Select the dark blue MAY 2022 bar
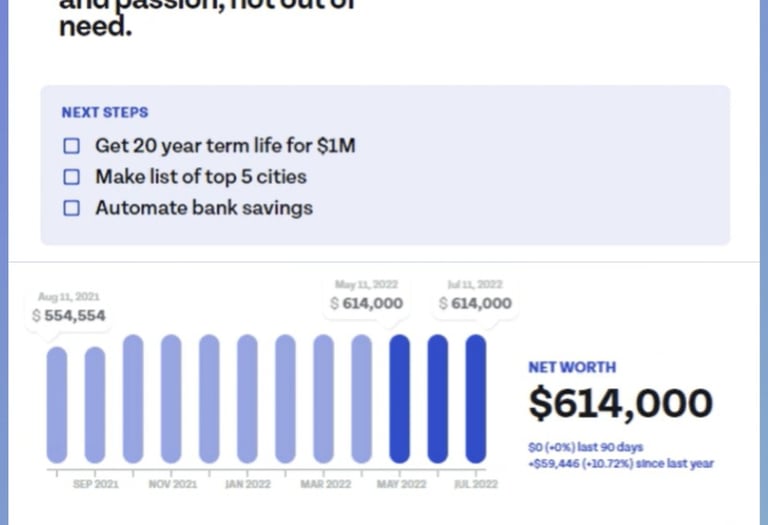The height and width of the screenshot is (525, 768). tap(400, 398)
